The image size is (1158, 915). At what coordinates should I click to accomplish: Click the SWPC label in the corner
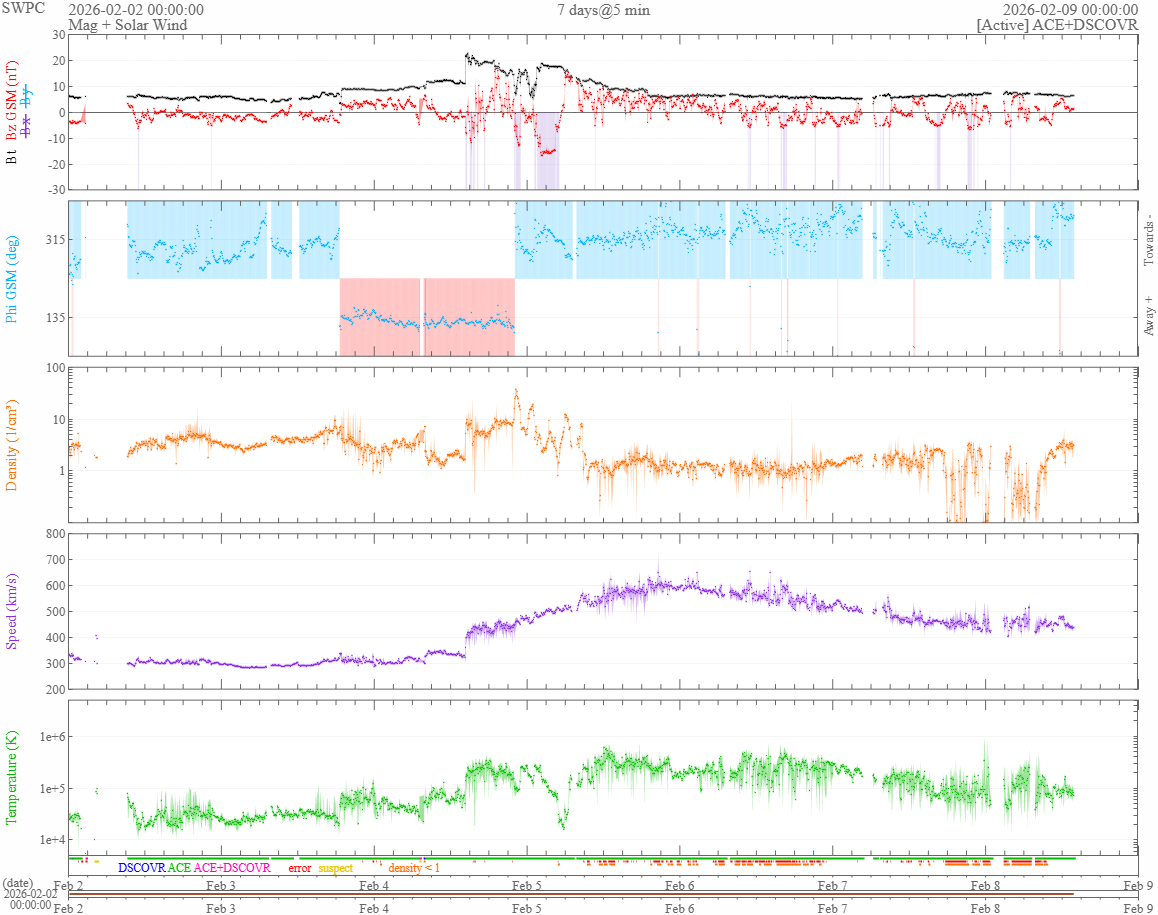click(x=23, y=8)
